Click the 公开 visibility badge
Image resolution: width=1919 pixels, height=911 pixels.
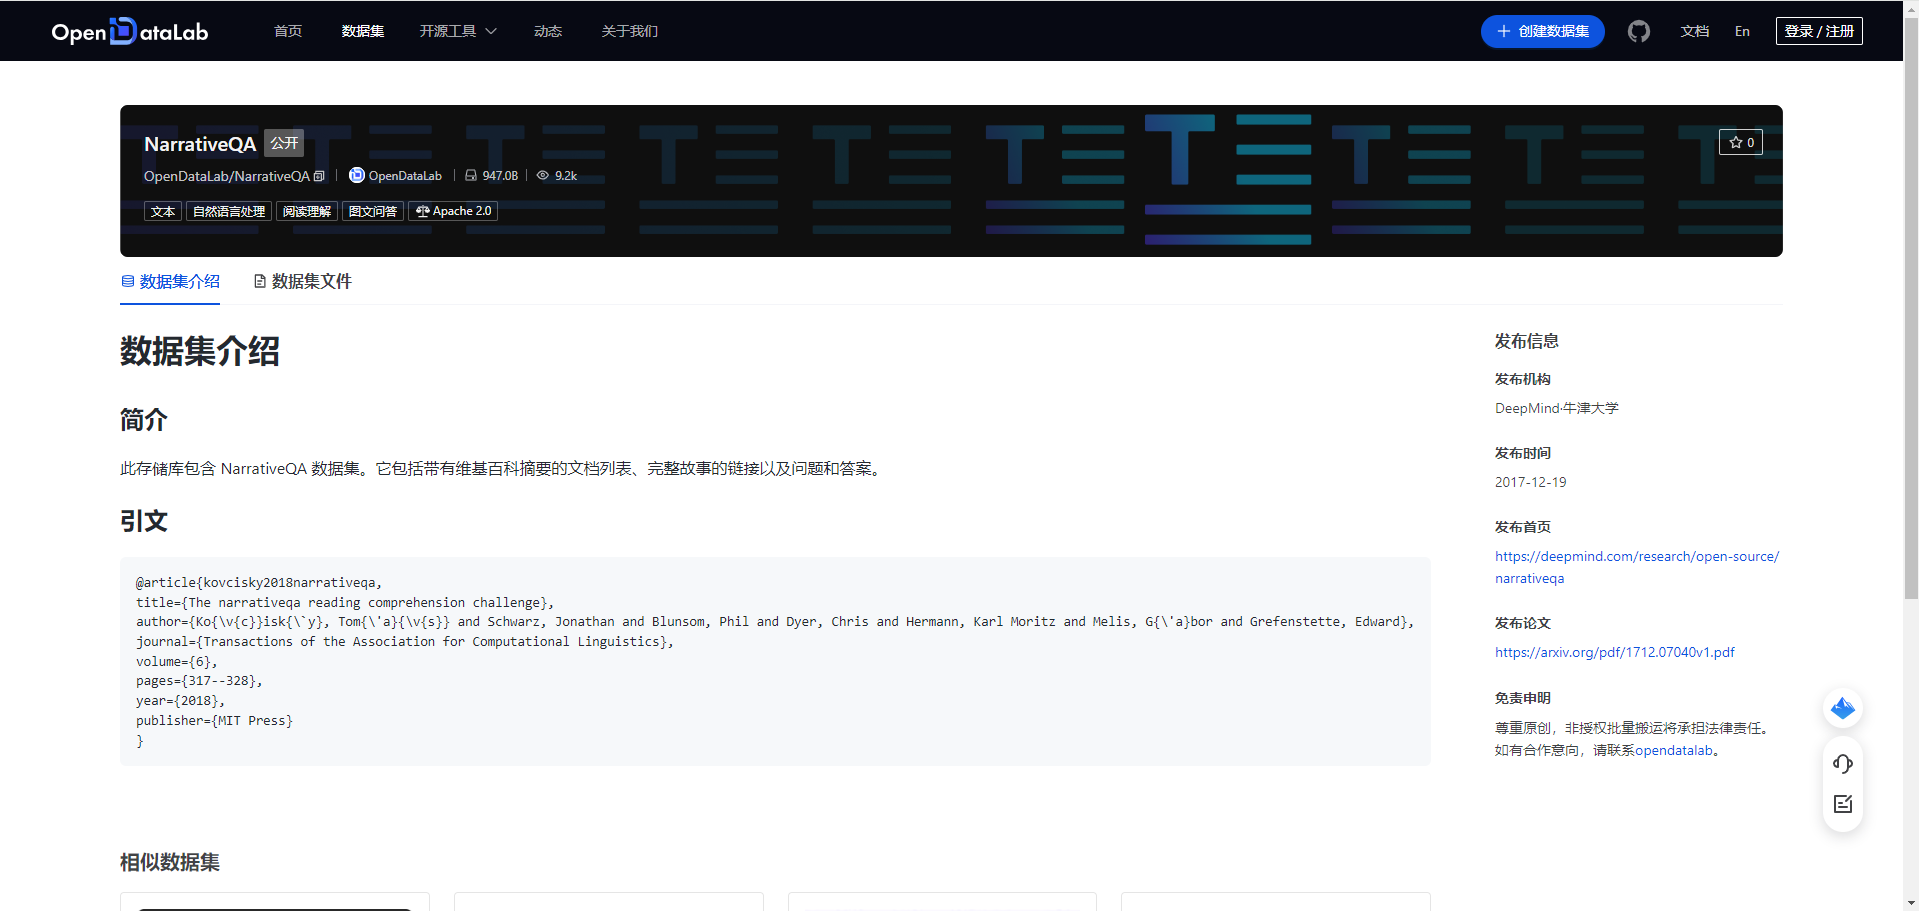point(284,143)
